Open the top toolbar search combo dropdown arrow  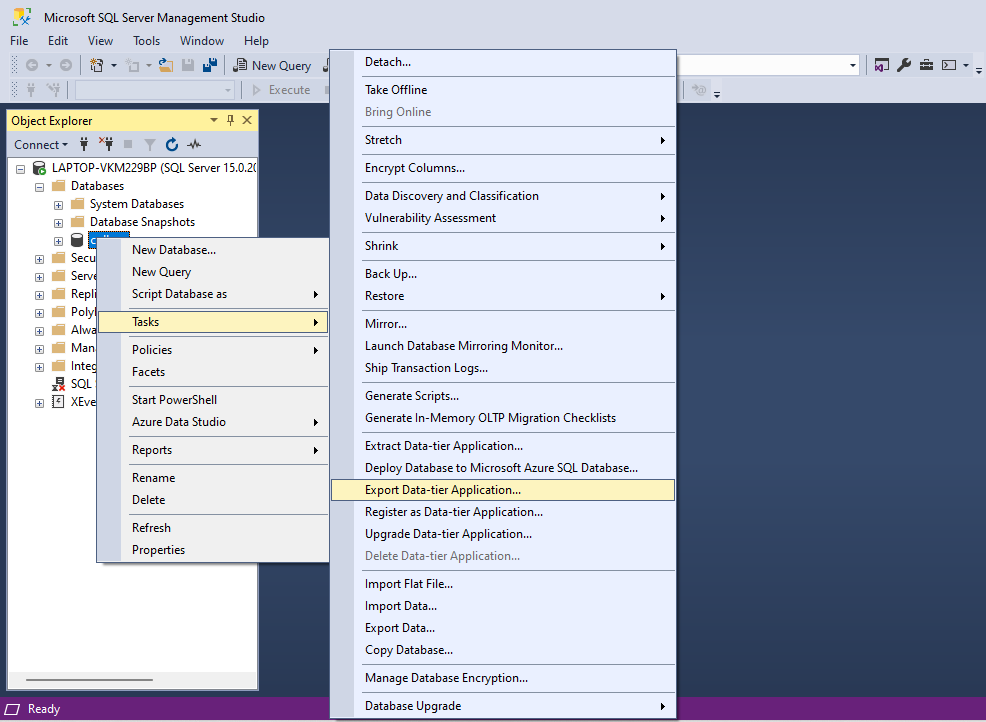853,65
